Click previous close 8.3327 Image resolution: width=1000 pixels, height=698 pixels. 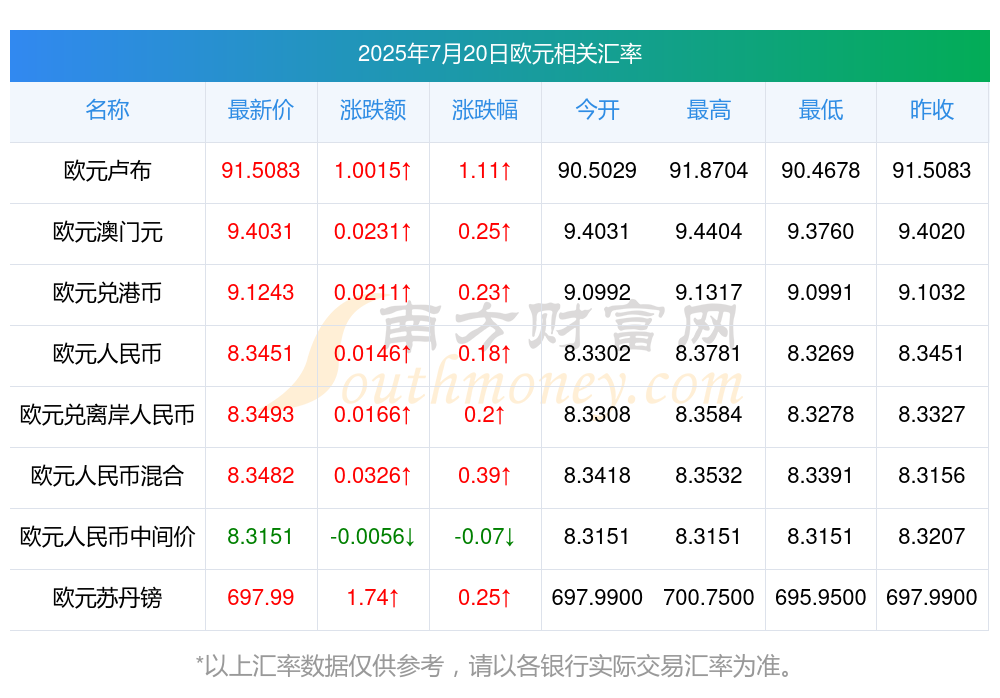(x=932, y=414)
